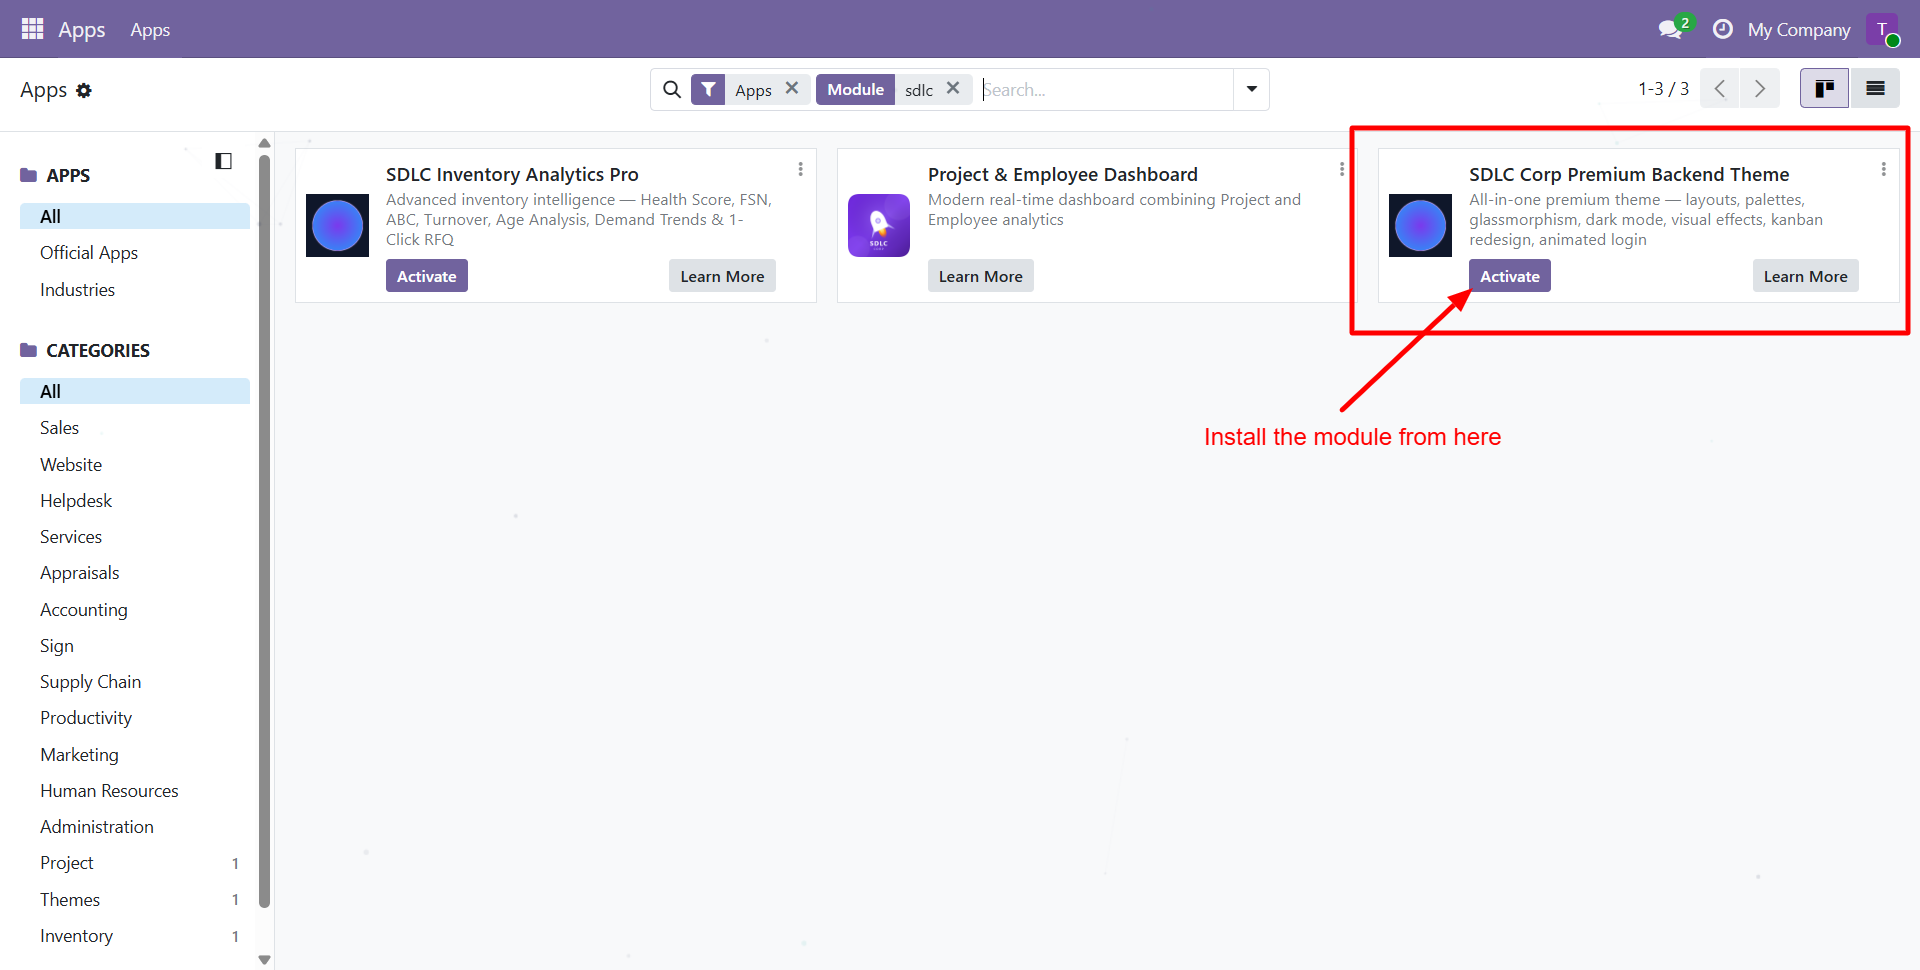Remove the sdlc Module filter
The image size is (1920, 970).
(x=953, y=88)
